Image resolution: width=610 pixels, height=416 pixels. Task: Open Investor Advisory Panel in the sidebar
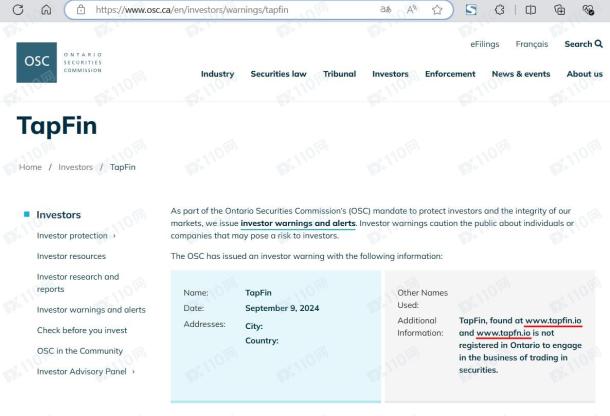point(82,372)
